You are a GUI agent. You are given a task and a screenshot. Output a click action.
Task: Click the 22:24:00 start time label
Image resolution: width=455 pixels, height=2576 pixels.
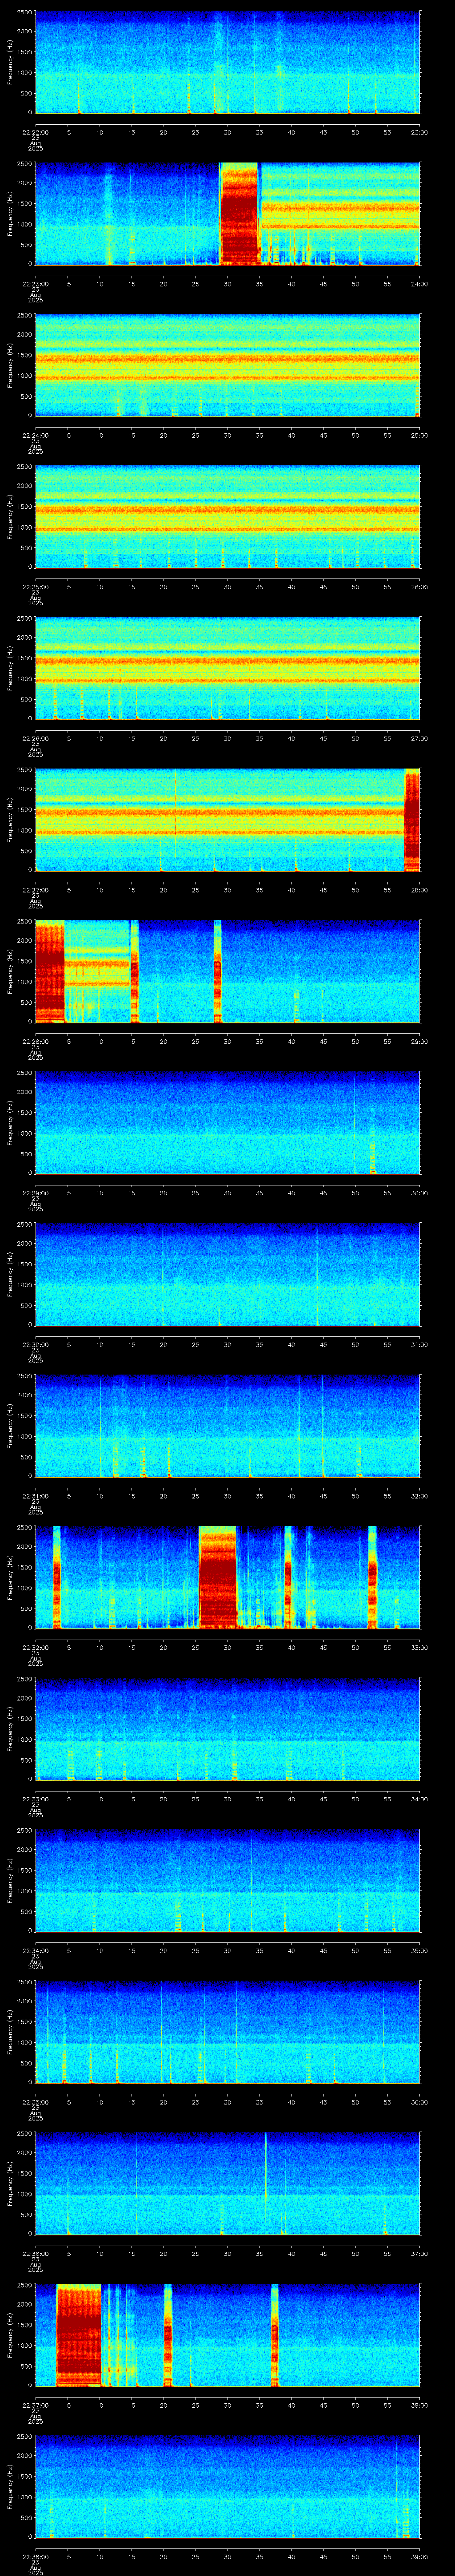pos(35,435)
